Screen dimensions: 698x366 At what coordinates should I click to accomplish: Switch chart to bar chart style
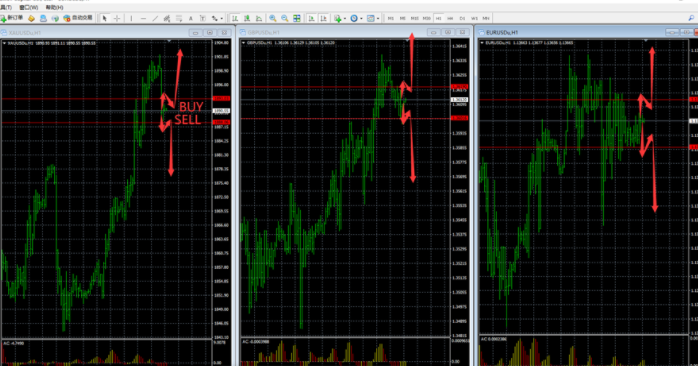click(235, 18)
